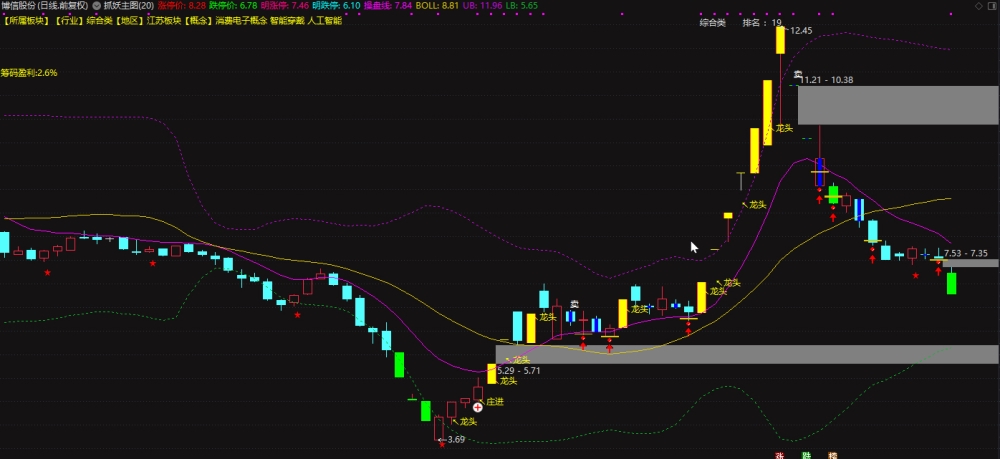Open the 人工智能 concept link
The width and height of the screenshot is (1000, 459).
click(325, 20)
